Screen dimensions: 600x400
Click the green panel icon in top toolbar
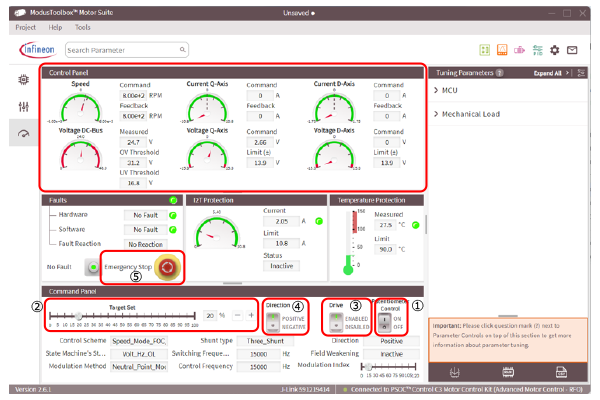tap(484, 49)
